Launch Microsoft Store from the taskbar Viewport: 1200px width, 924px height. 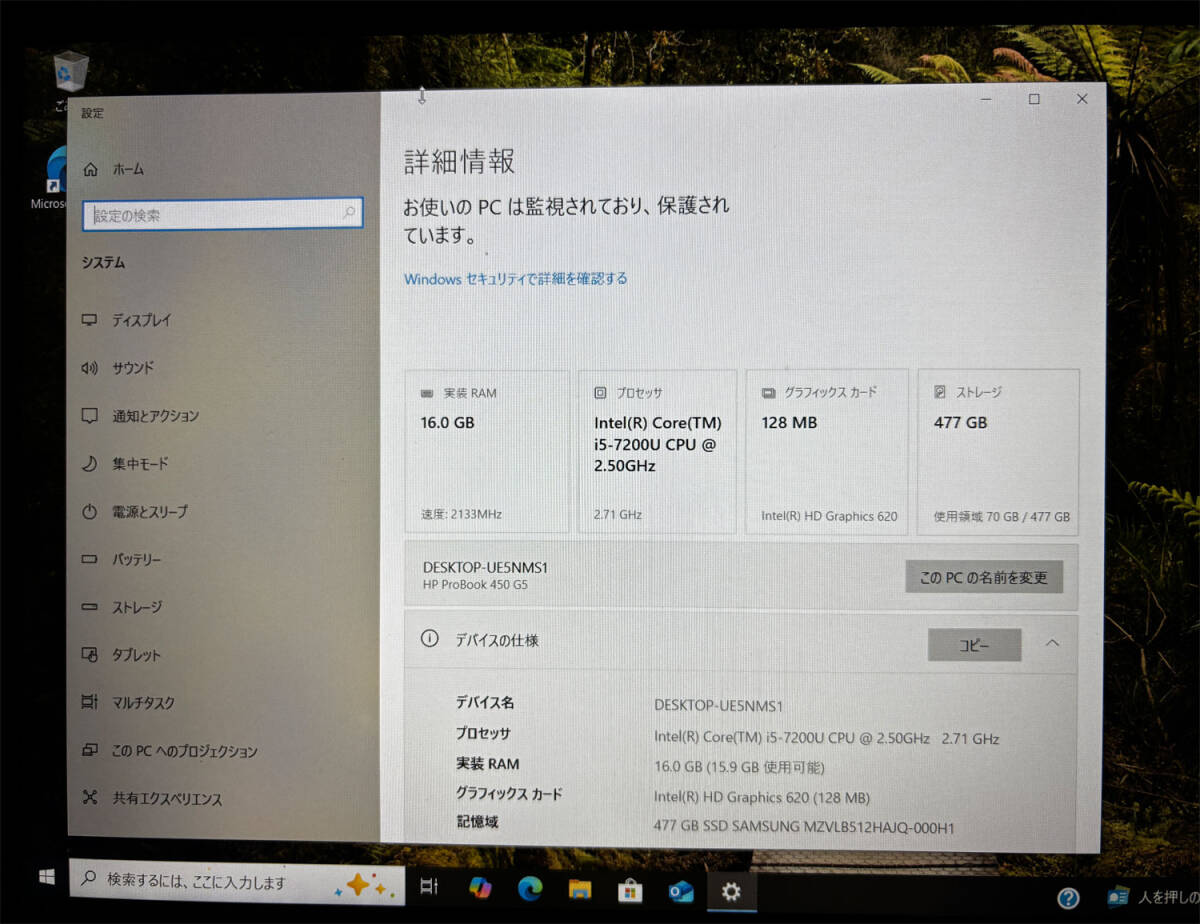click(630, 889)
